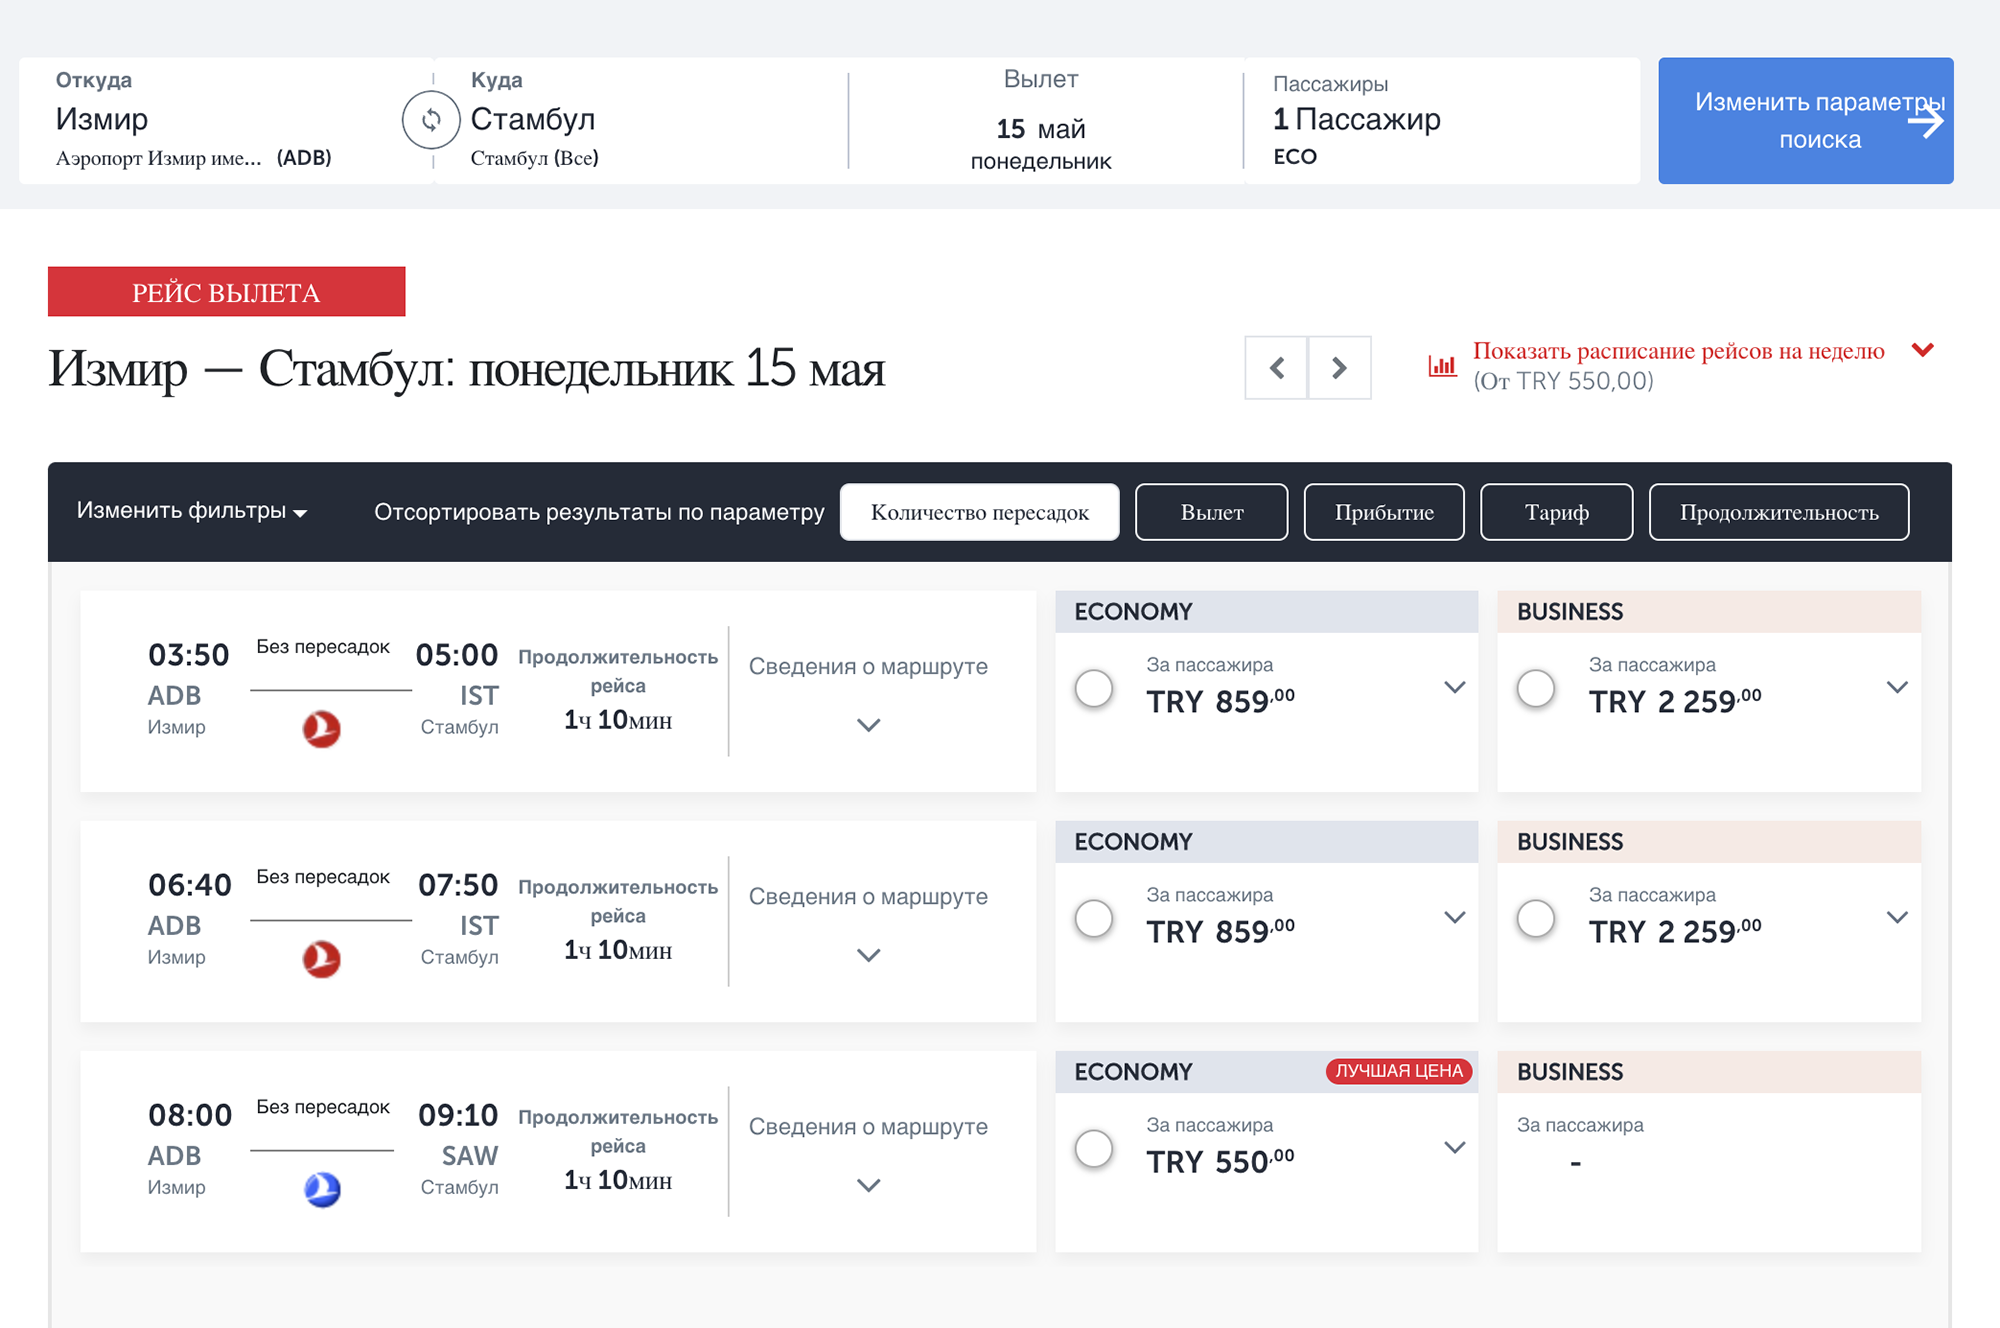Screen dimensions: 2000x1328
Task: Open Показать расписание рейсов на неделю link
Action: pyautogui.click(x=1678, y=351)
